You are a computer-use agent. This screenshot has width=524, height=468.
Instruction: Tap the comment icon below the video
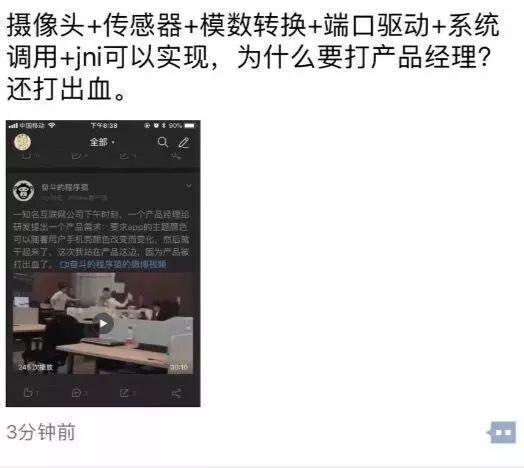pos(79,392)
